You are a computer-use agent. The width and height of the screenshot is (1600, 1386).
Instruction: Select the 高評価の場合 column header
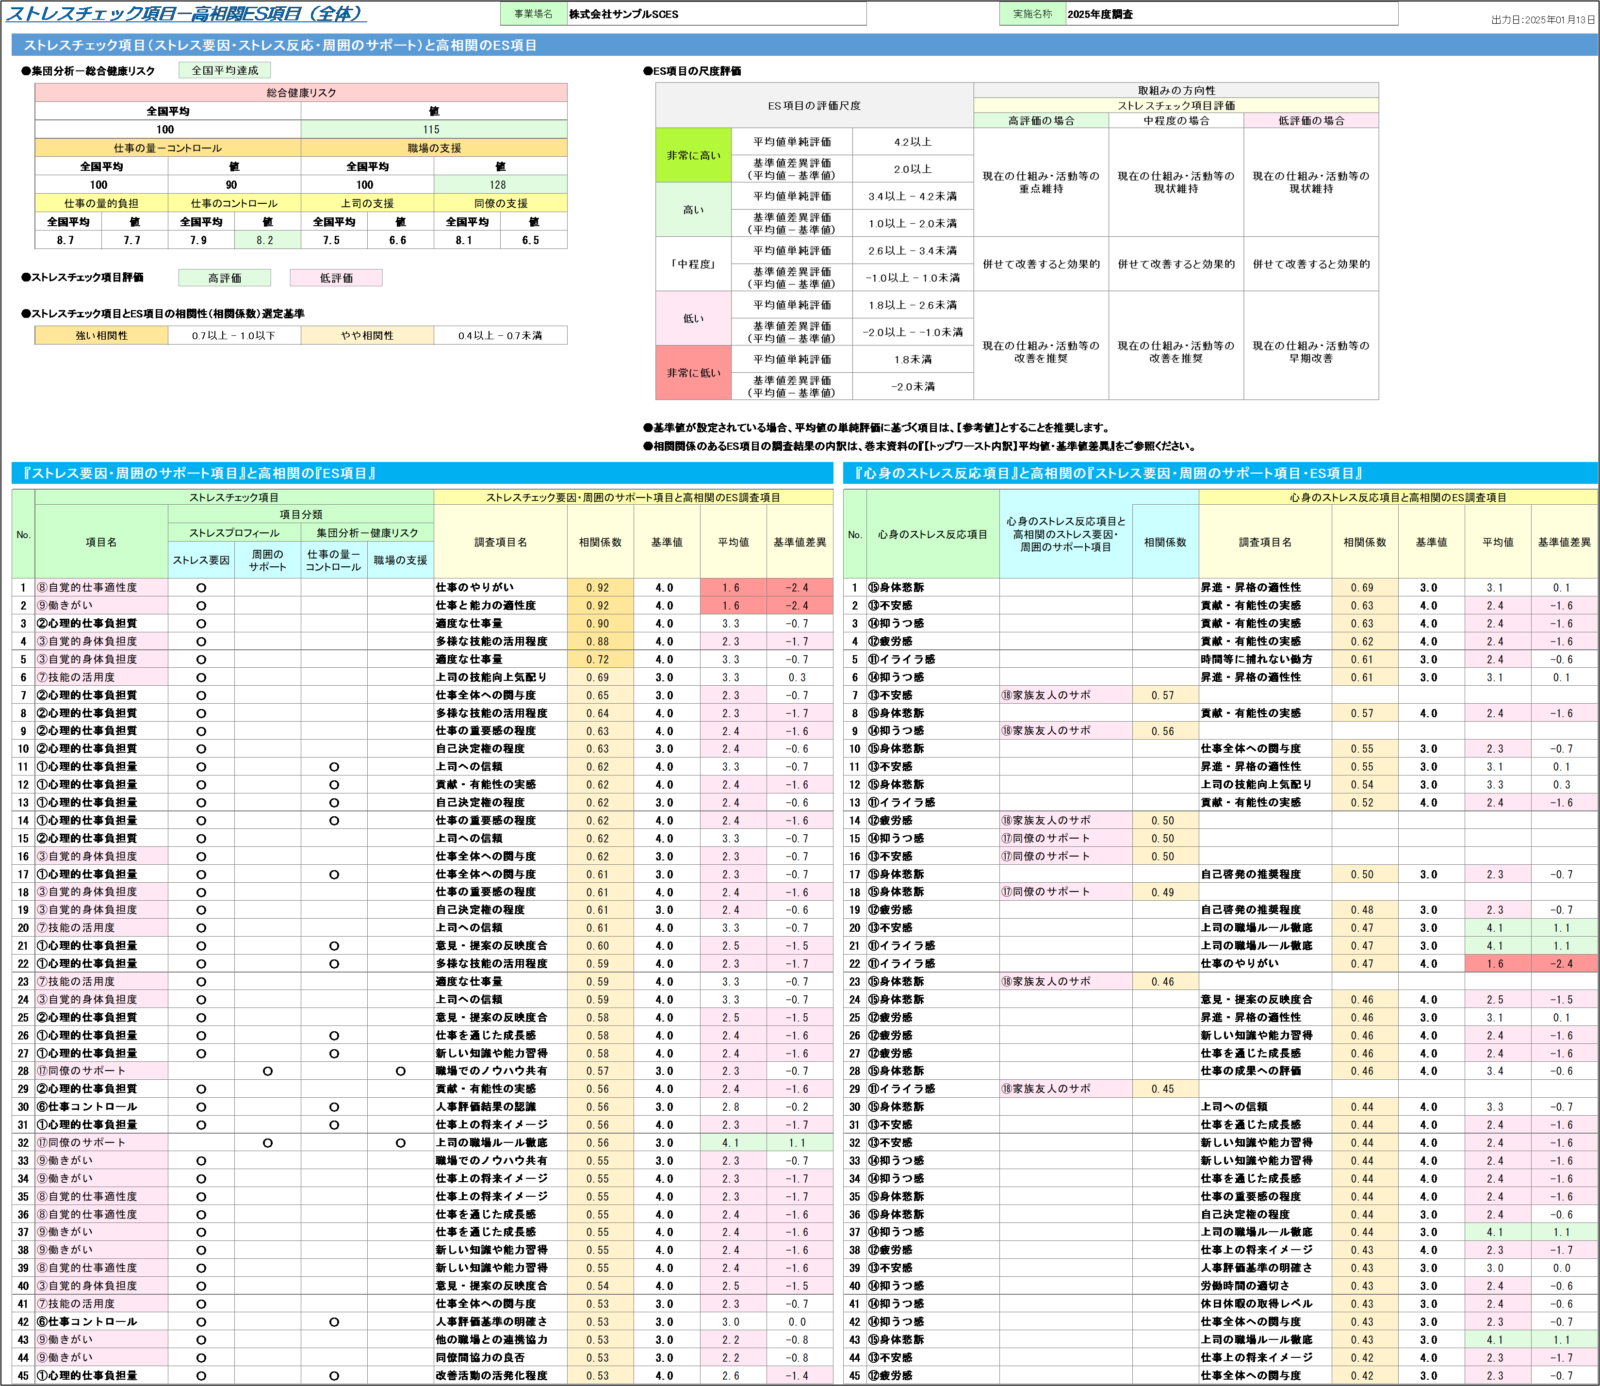(x=1041, y=121)
